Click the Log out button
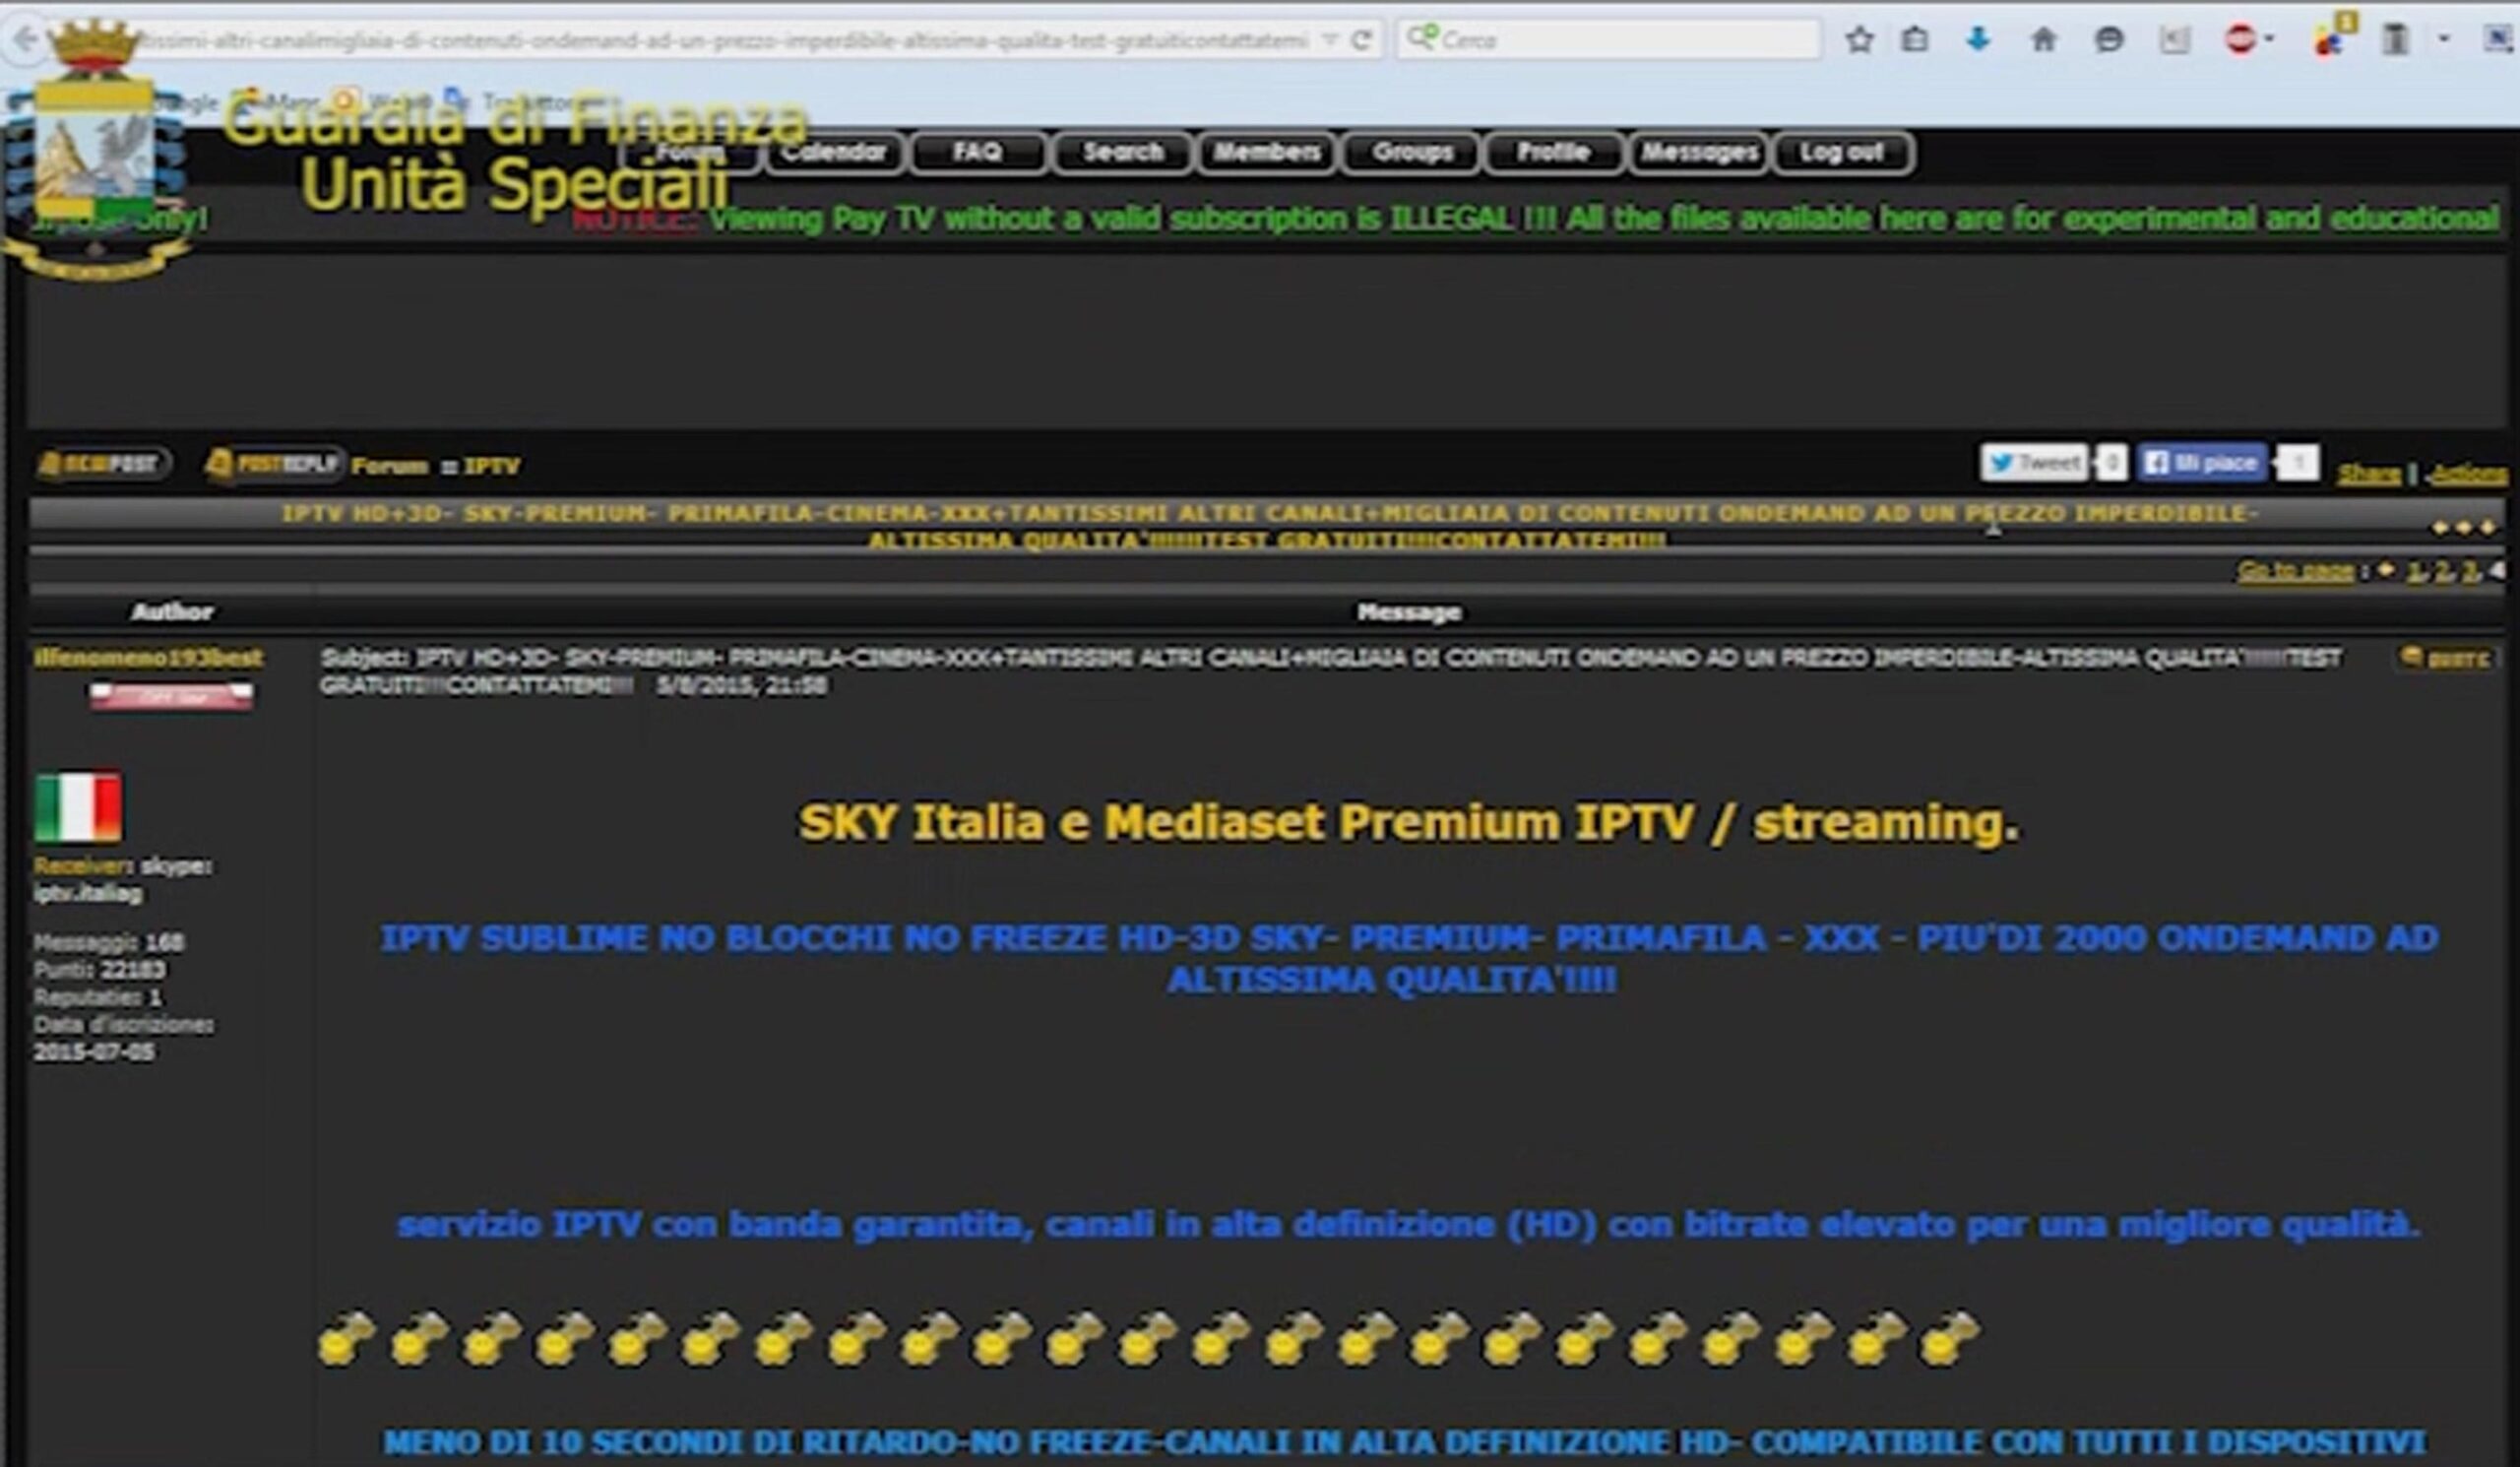 click(1842, 153)
